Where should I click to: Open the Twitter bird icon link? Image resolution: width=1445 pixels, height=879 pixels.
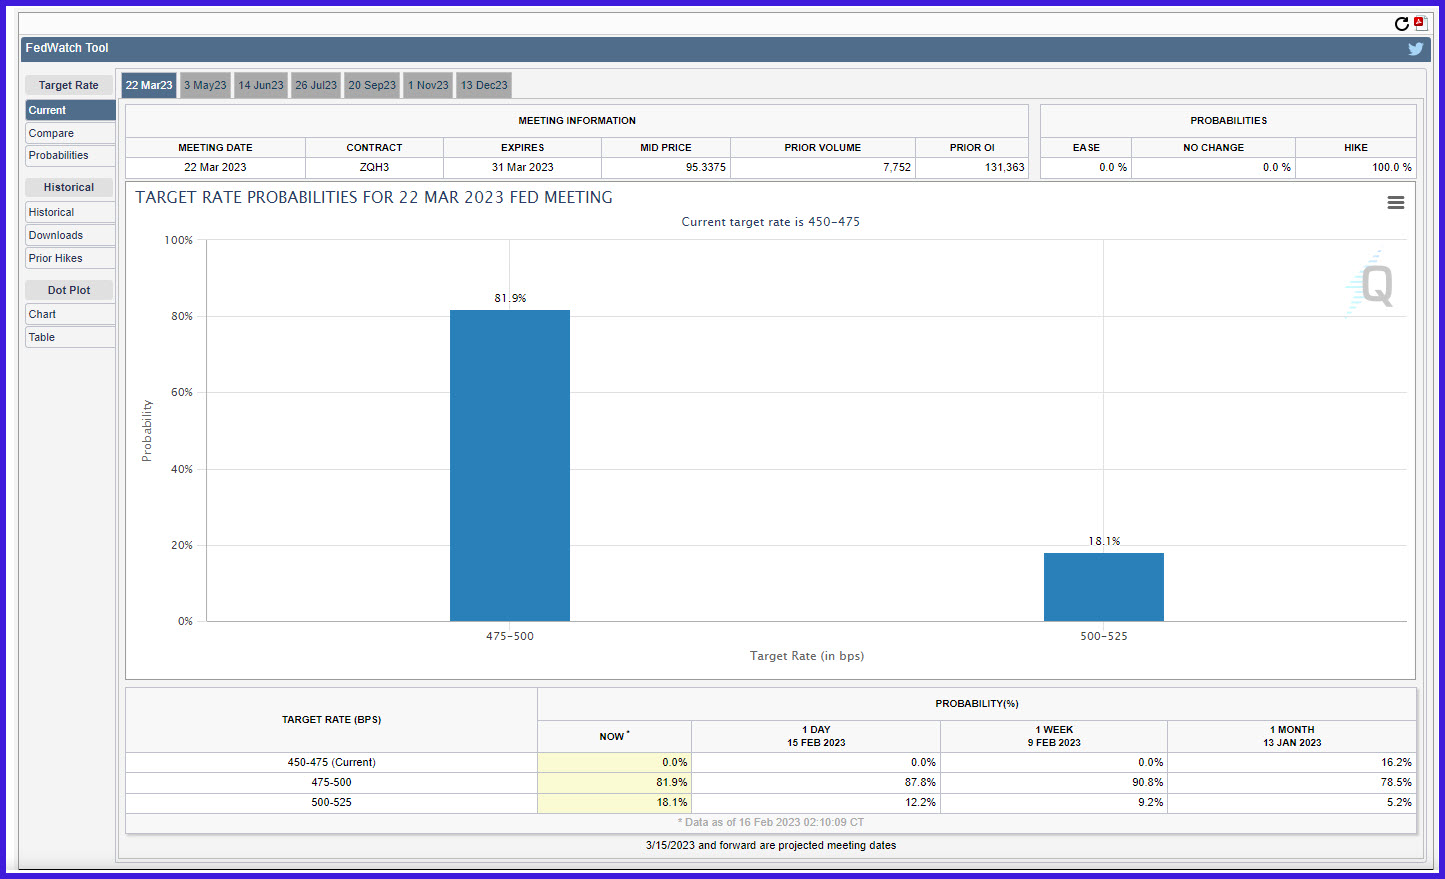click(x=1416, y=48)
